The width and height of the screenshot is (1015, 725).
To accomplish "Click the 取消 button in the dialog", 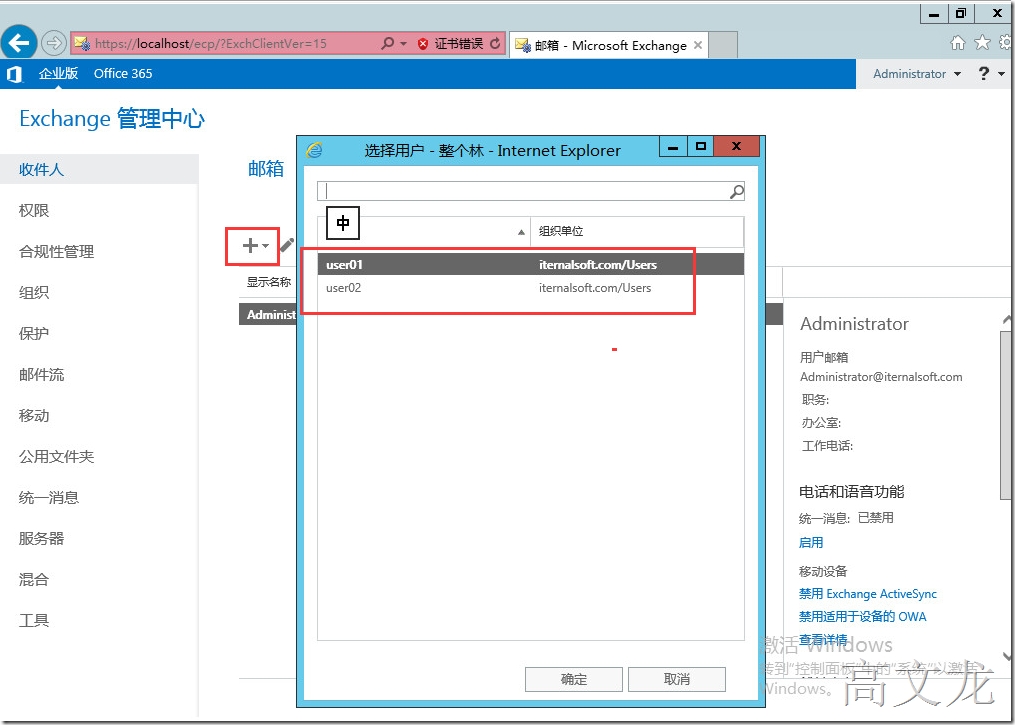I will click(676, 679).
